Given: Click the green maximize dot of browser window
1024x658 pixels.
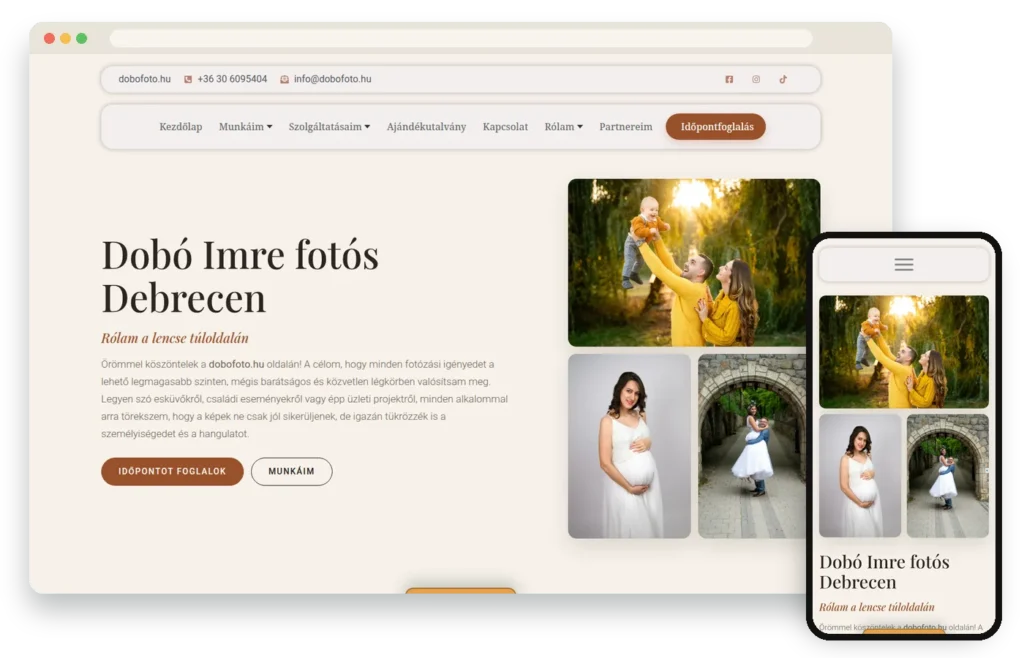Looking at the screenshot, I should click(x=82, y=39).
